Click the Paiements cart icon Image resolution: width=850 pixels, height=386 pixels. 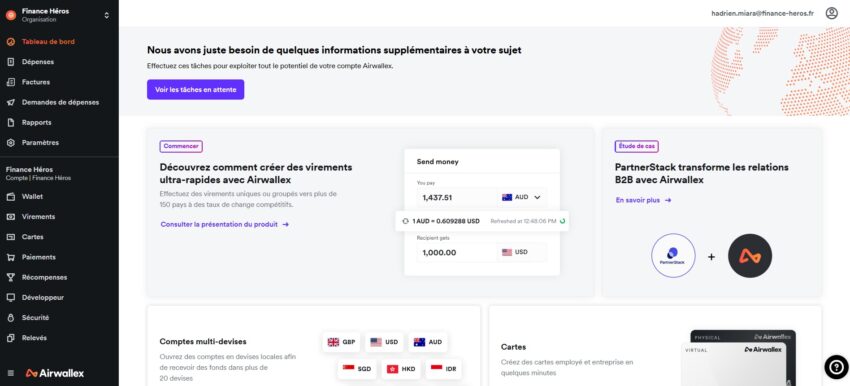click(10, 257)
